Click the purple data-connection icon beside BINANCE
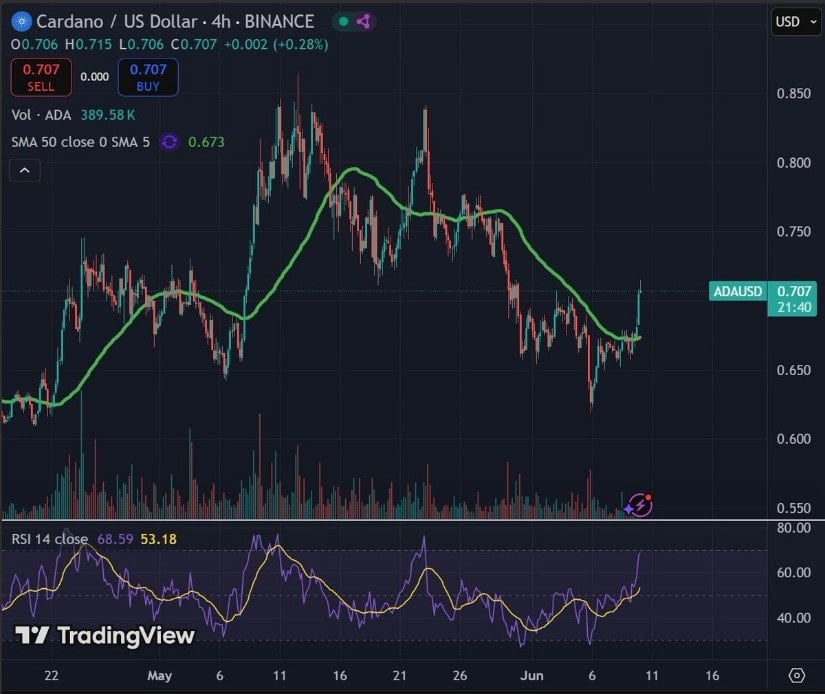825x694 pixels. 363,22
